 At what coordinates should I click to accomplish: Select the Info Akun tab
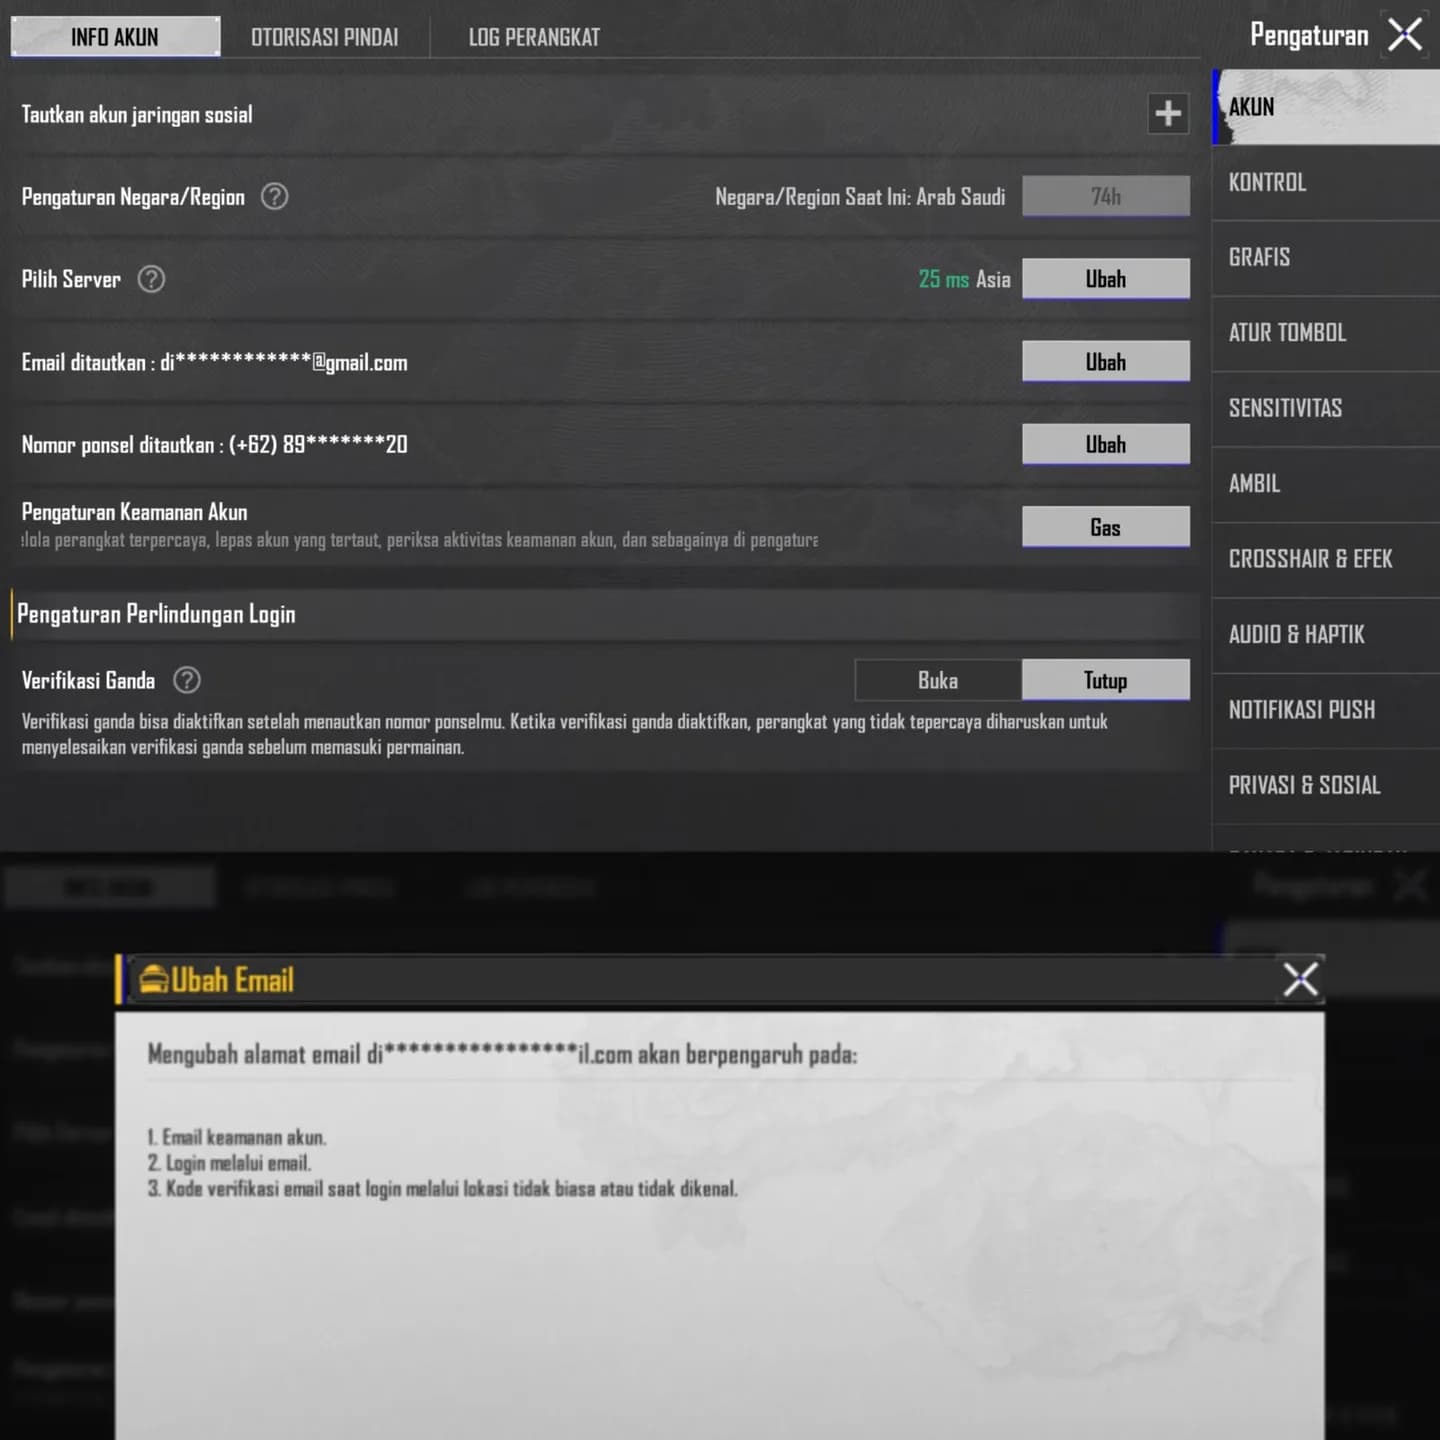(115, 37)
